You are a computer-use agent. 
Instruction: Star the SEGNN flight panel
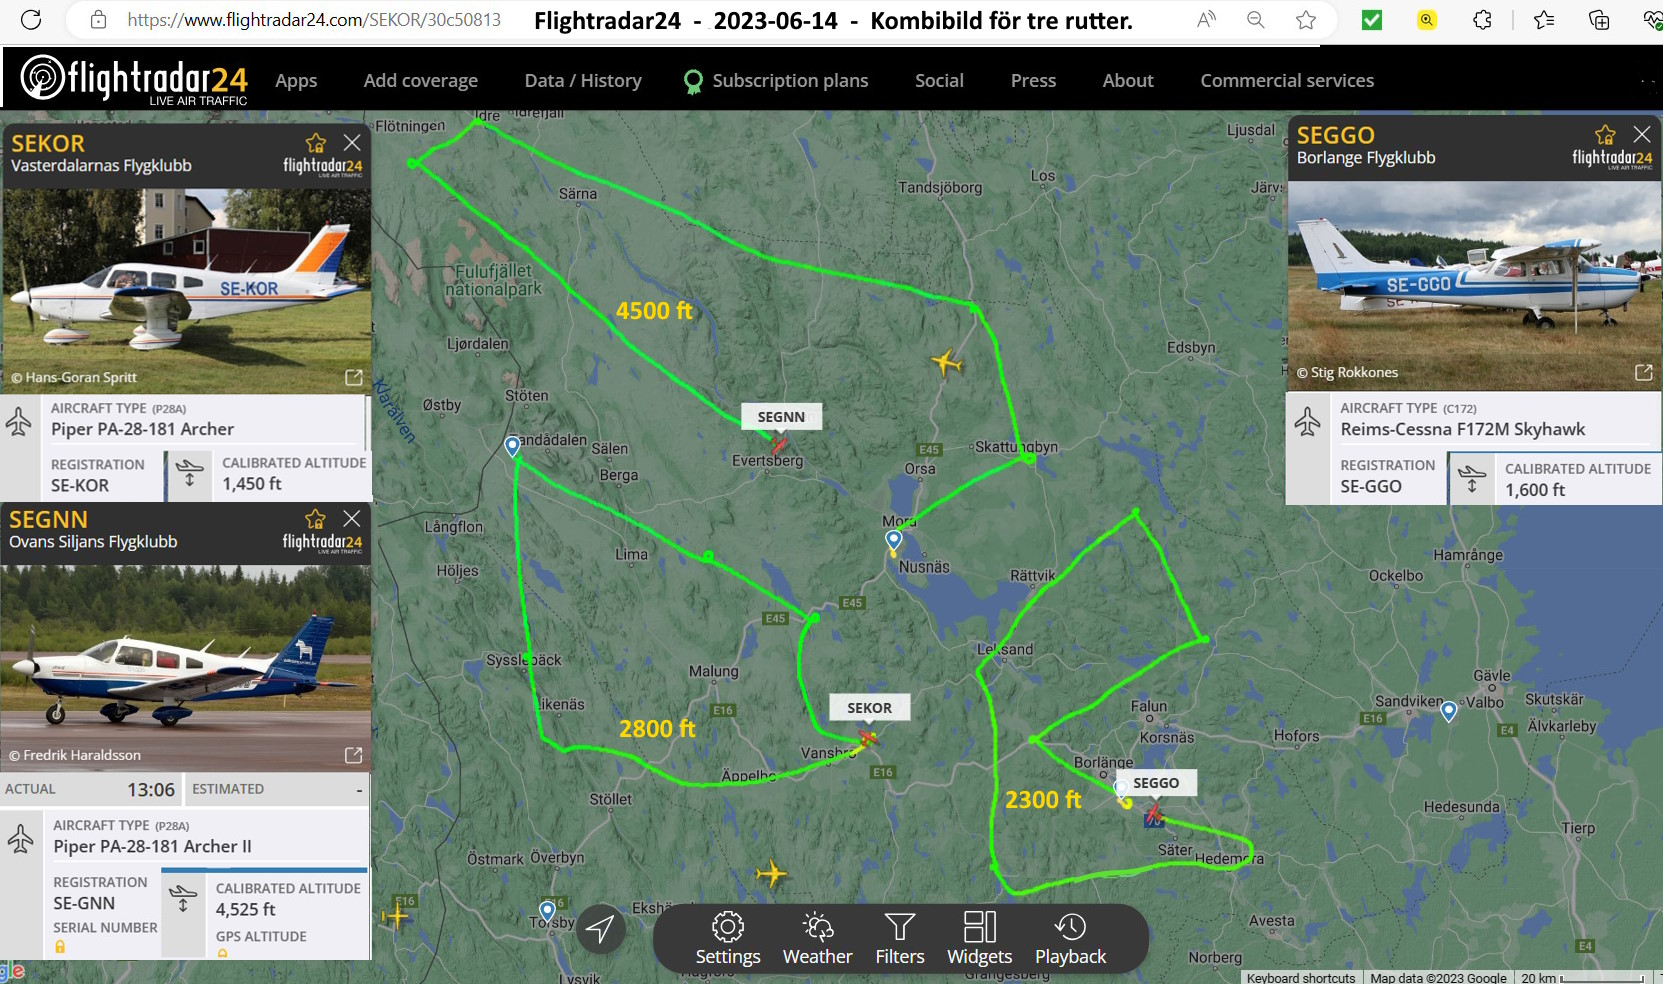click(316, 519)
